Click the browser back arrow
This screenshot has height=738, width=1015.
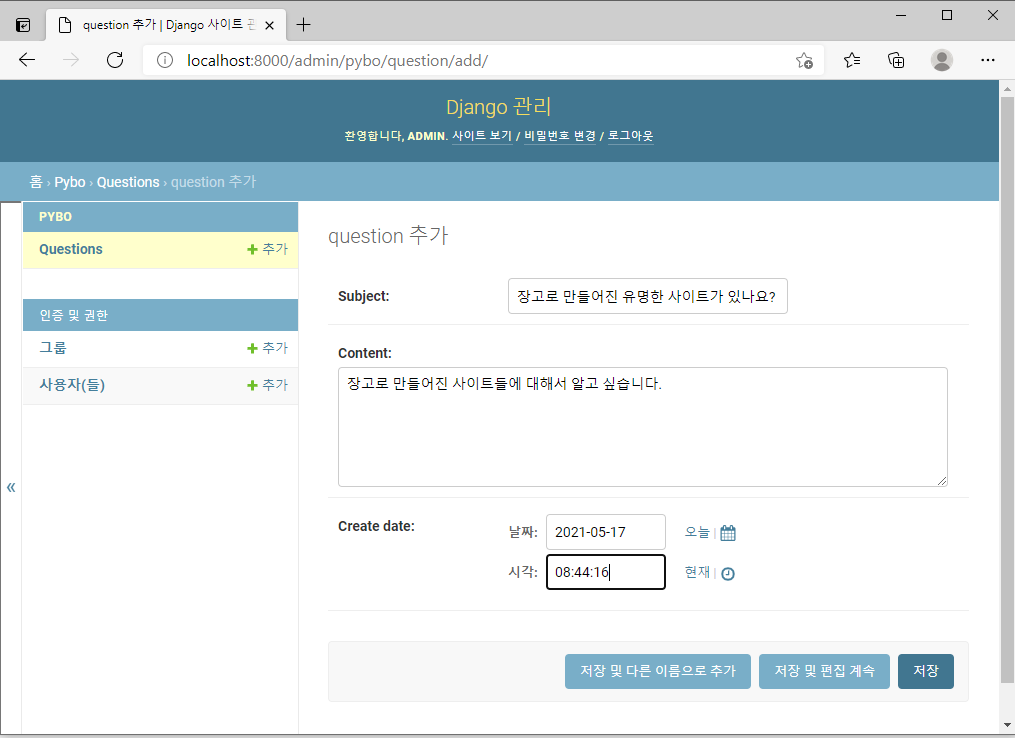point(27,60)
